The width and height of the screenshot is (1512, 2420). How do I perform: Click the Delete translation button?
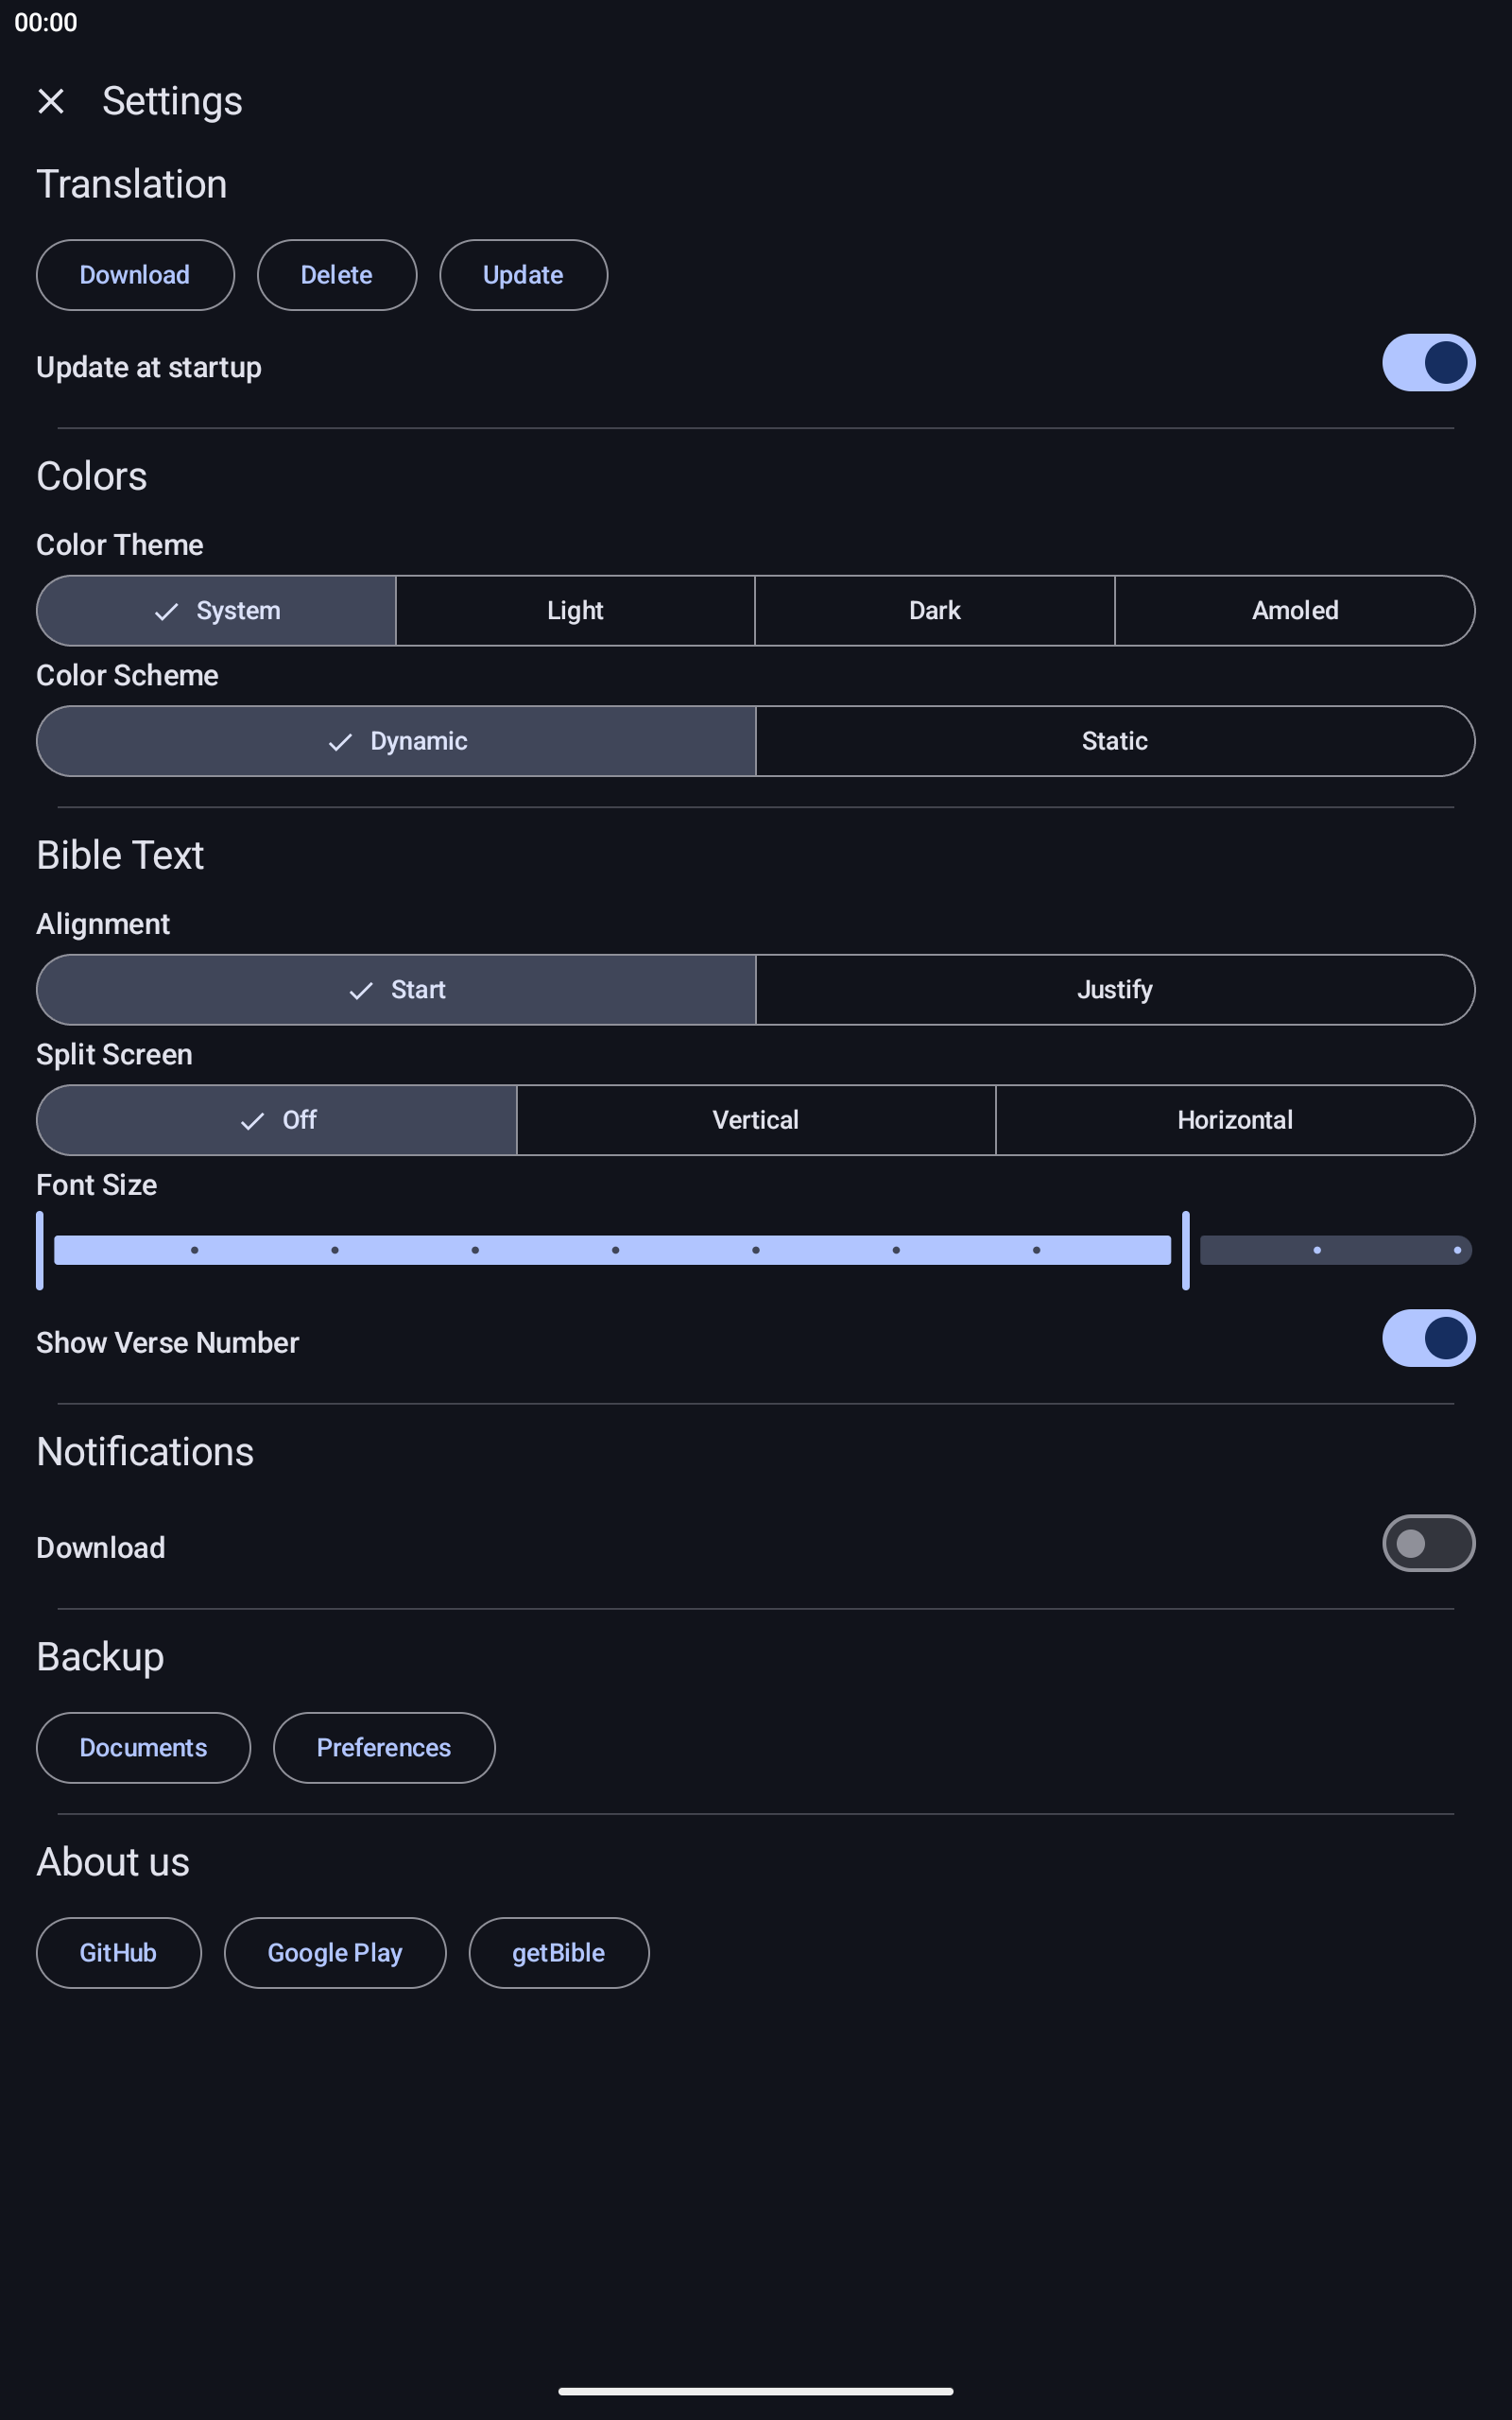tap(337, 275)
